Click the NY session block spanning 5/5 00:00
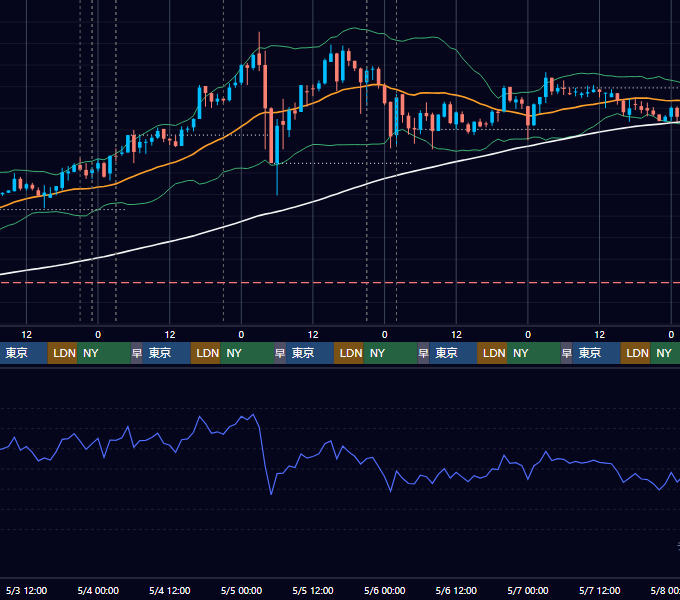680x600 pixels. tap(247, 353)
